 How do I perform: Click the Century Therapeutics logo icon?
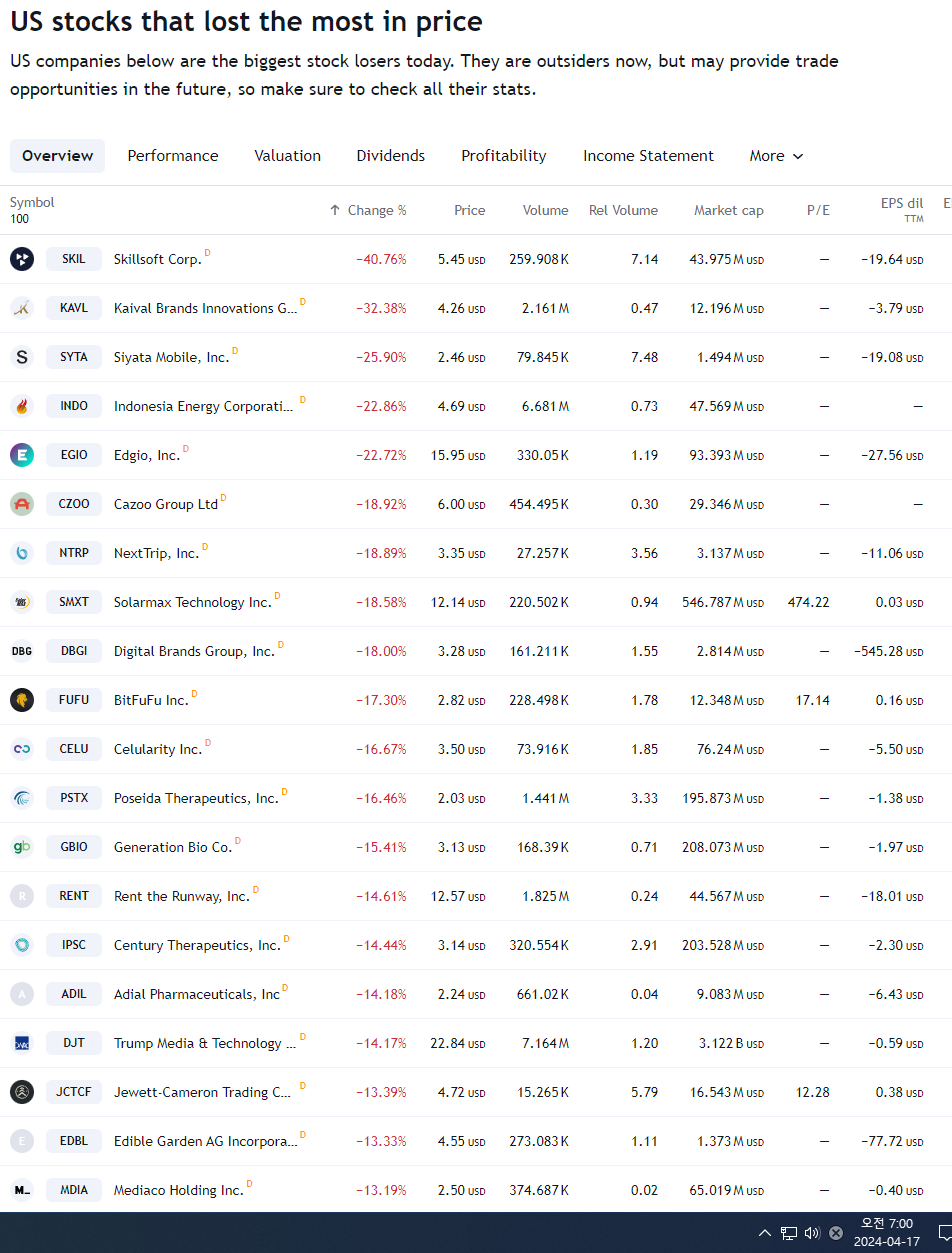coord(22,945)
